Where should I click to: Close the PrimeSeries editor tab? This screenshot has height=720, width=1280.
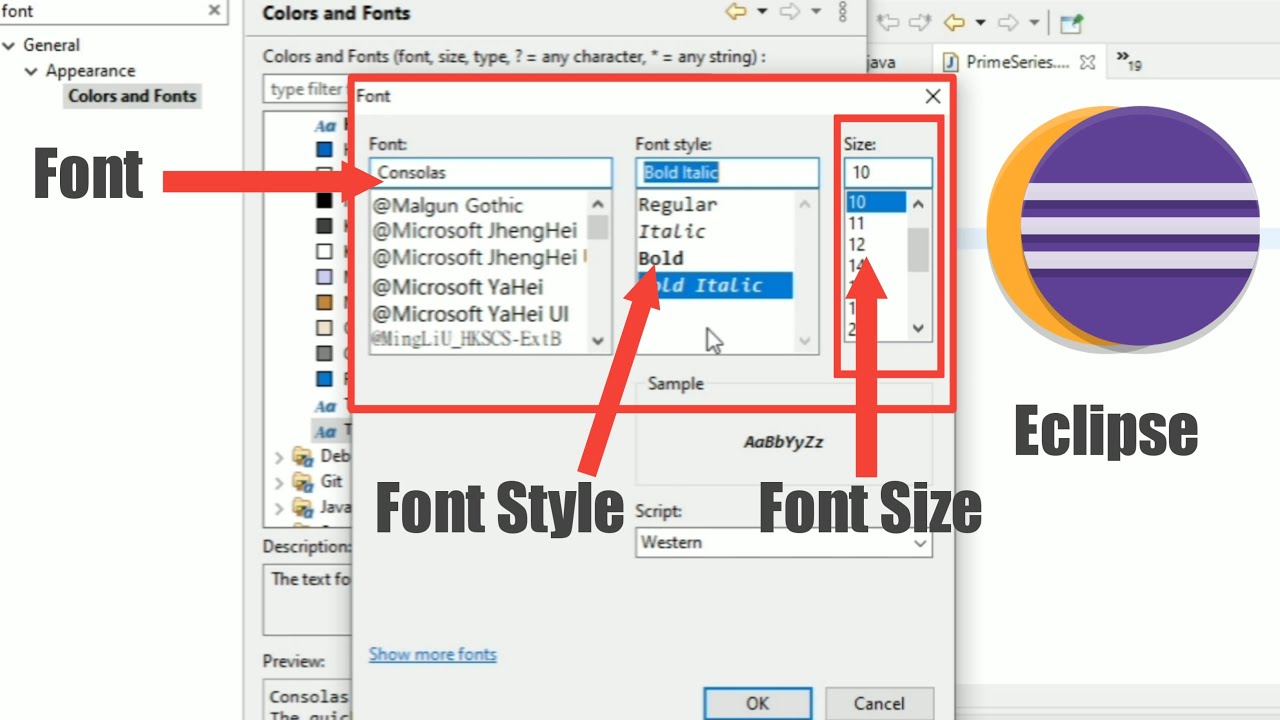(1087, 62)
